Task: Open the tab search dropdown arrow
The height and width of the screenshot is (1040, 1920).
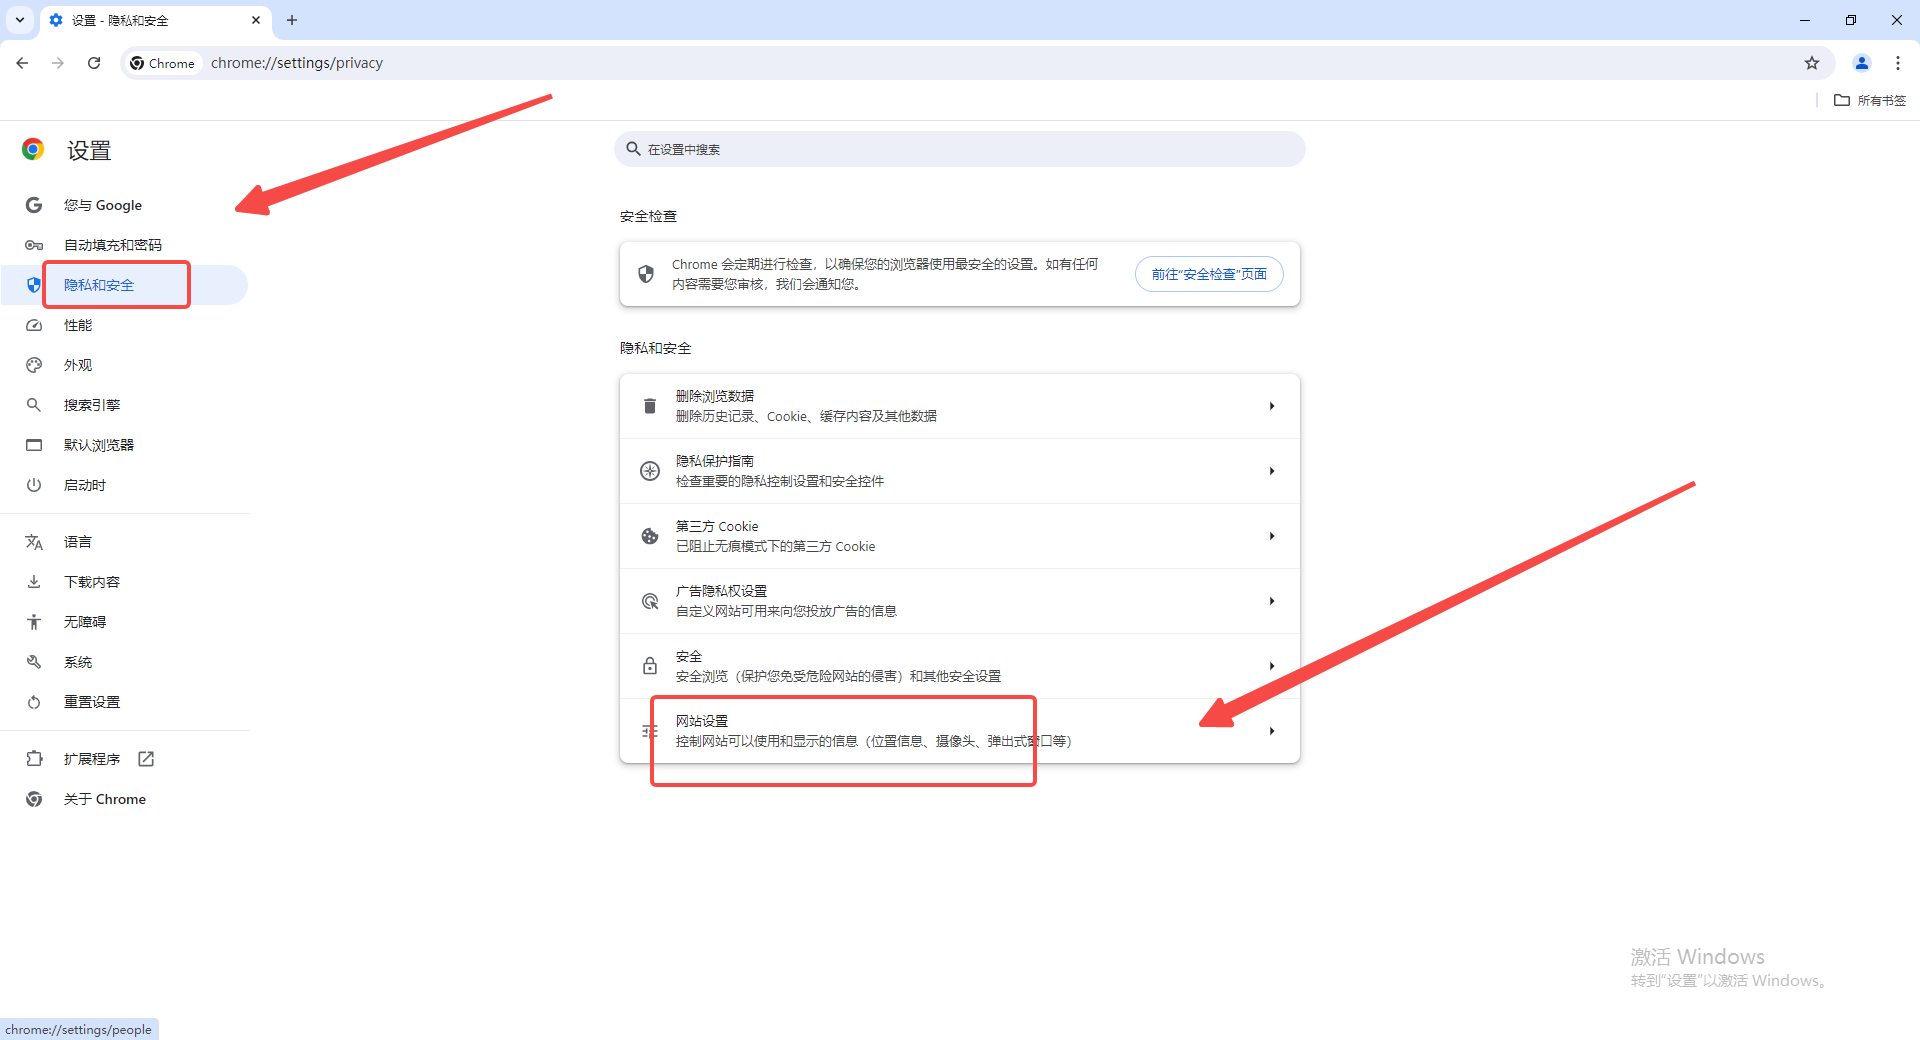Action: pyautogui.click(x=20, y=20)
